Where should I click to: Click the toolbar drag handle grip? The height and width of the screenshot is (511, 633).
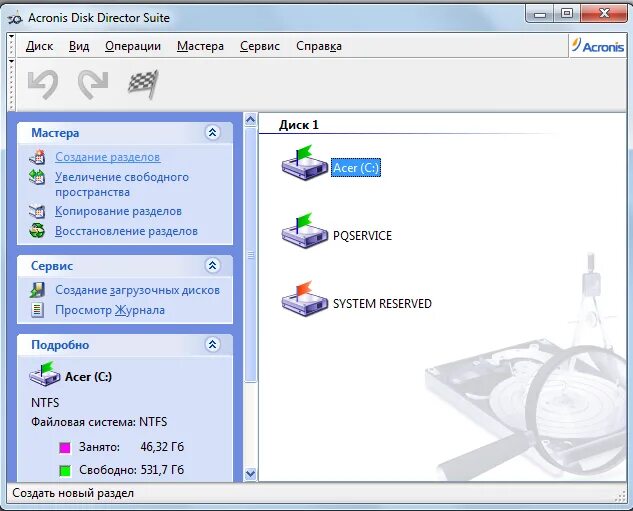coord(11,84)
